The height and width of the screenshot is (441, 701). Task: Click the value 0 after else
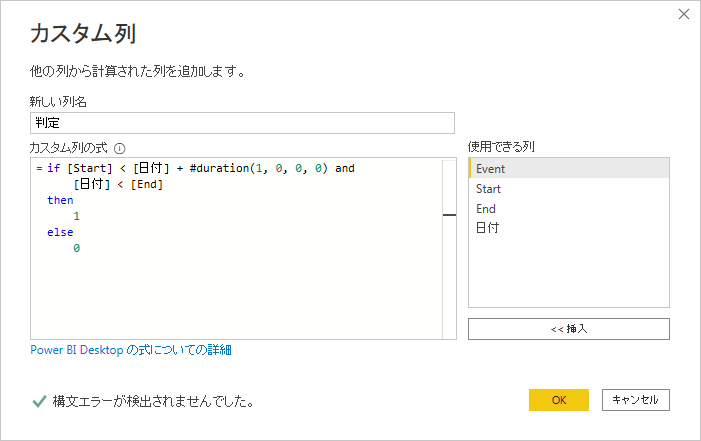pos(76,248)
